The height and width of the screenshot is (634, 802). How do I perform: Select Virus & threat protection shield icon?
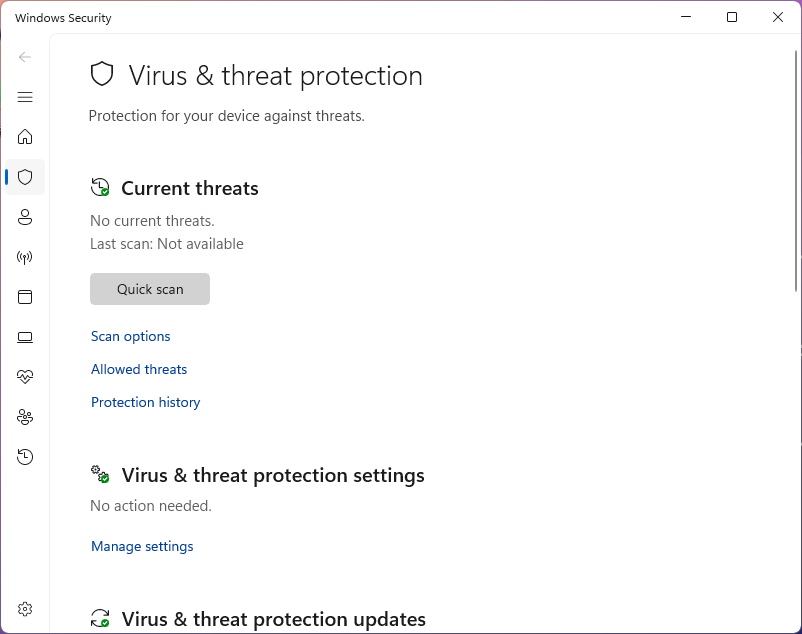tap(25, 177)
